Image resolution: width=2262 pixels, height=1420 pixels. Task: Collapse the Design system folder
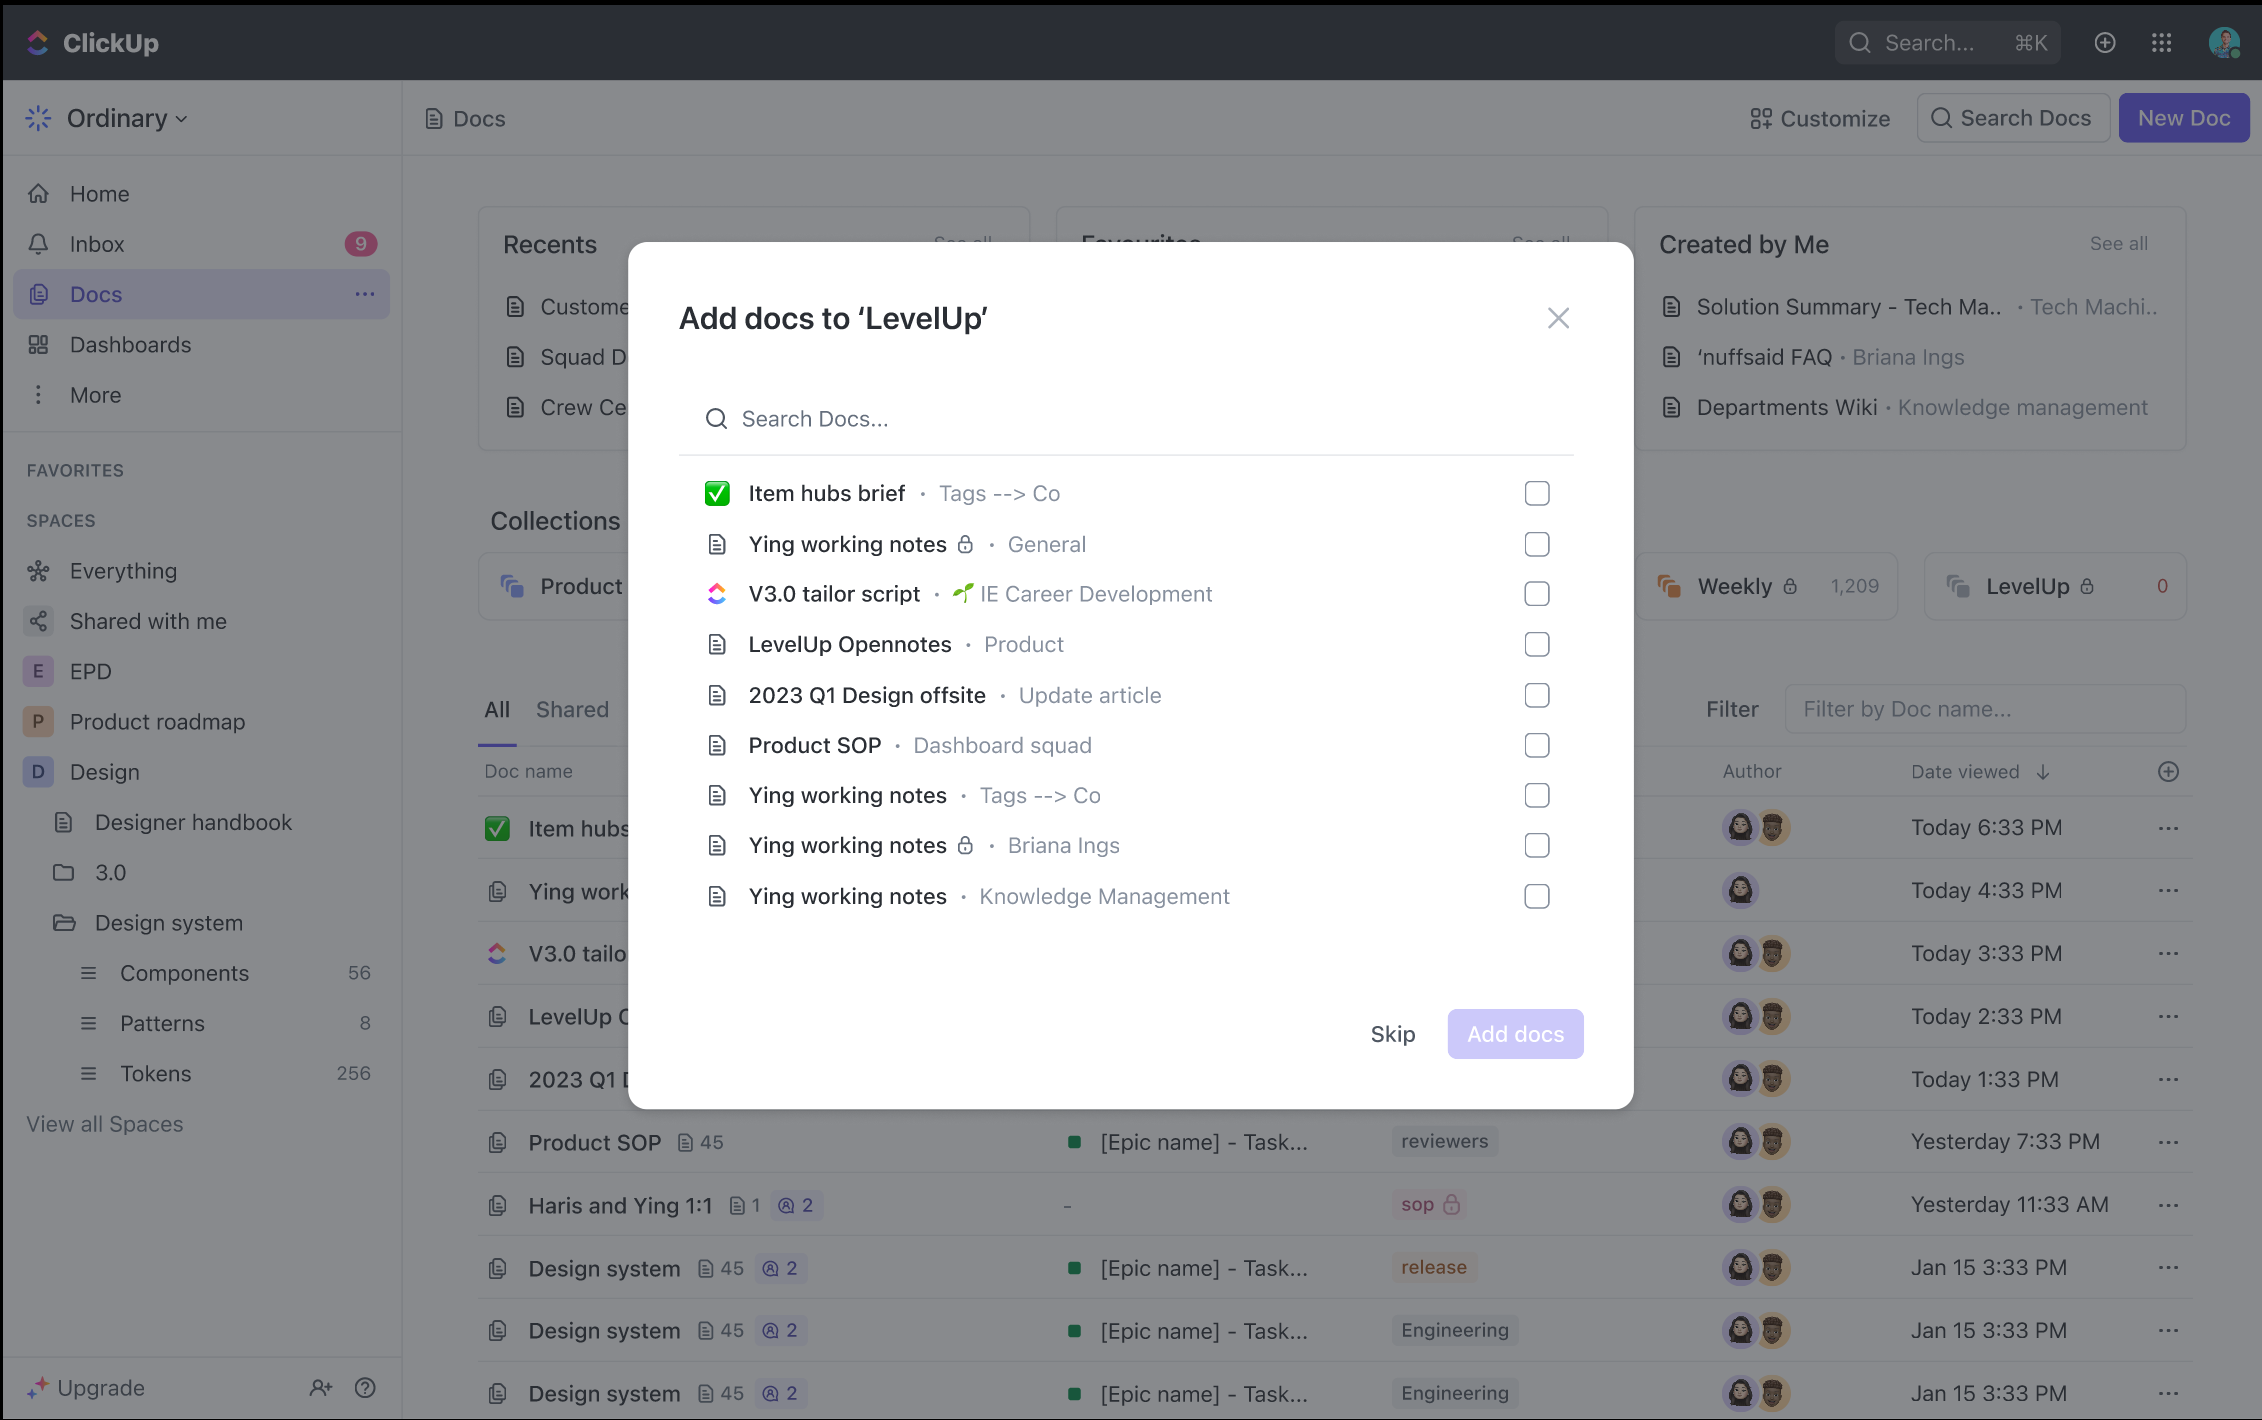[64, 923]
